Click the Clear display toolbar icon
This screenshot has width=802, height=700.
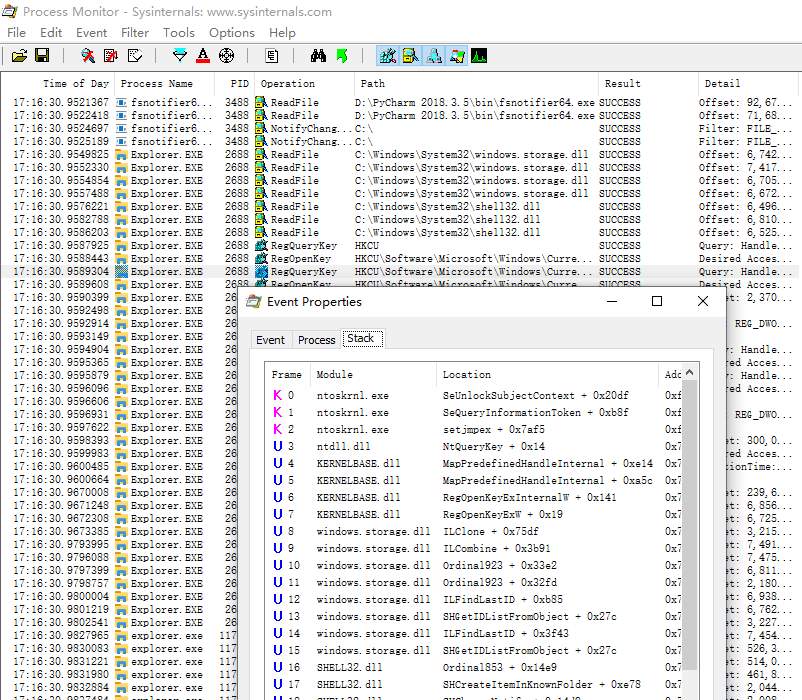[x=135, y=56]
